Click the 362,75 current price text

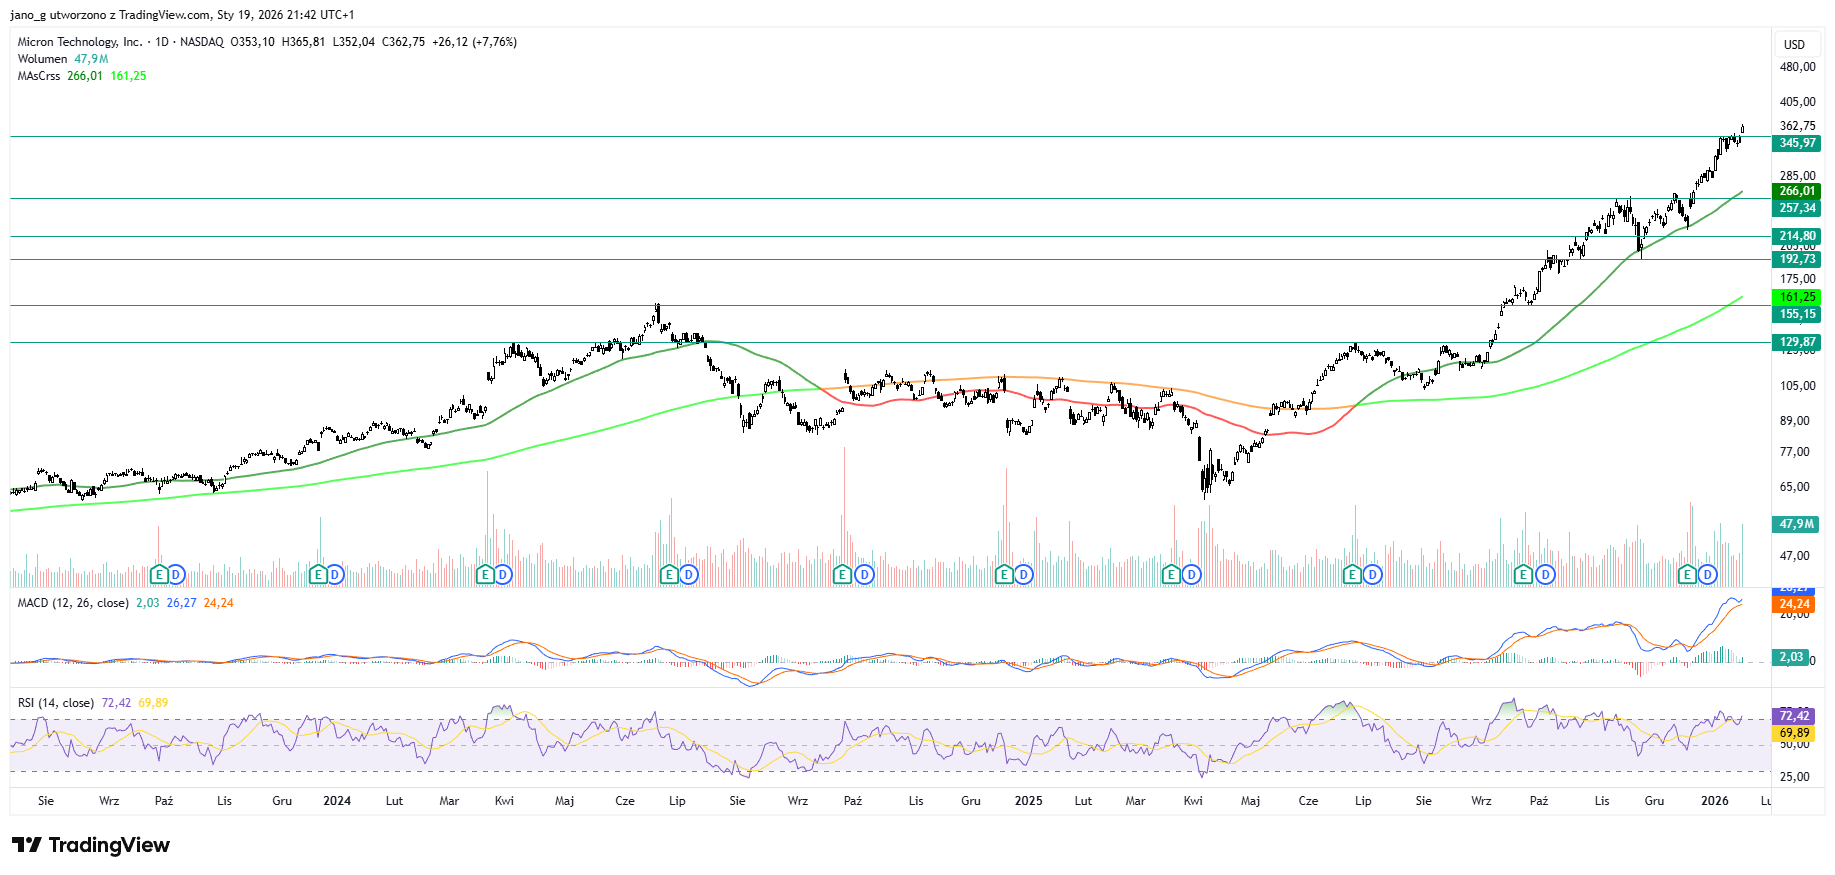click(1797, 126)
